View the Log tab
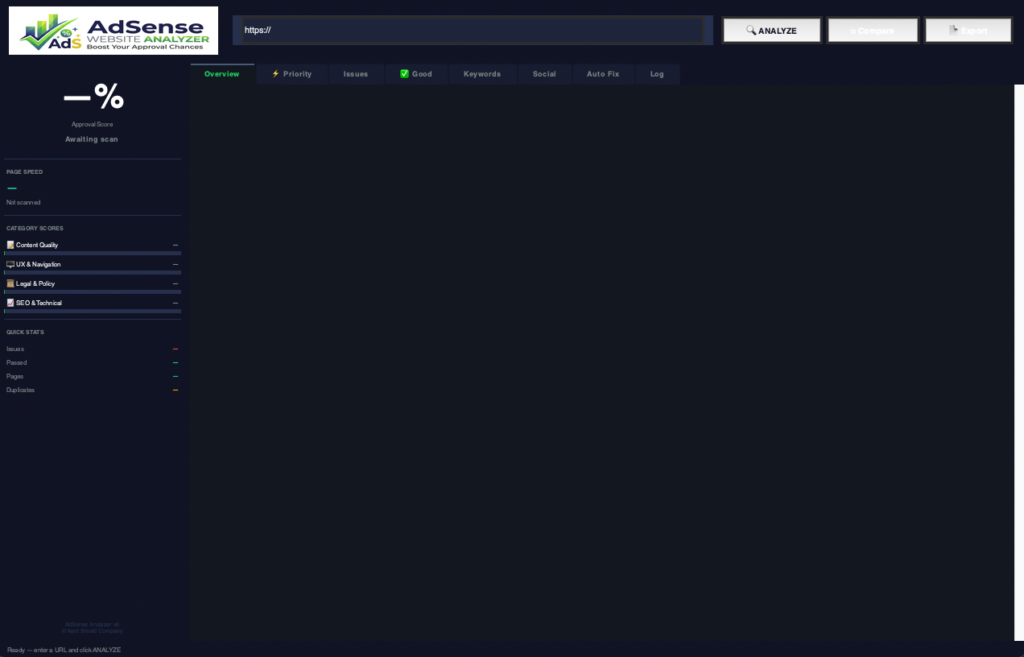The height and width of the screenshot is (657, 1024). tap(657, 73)
